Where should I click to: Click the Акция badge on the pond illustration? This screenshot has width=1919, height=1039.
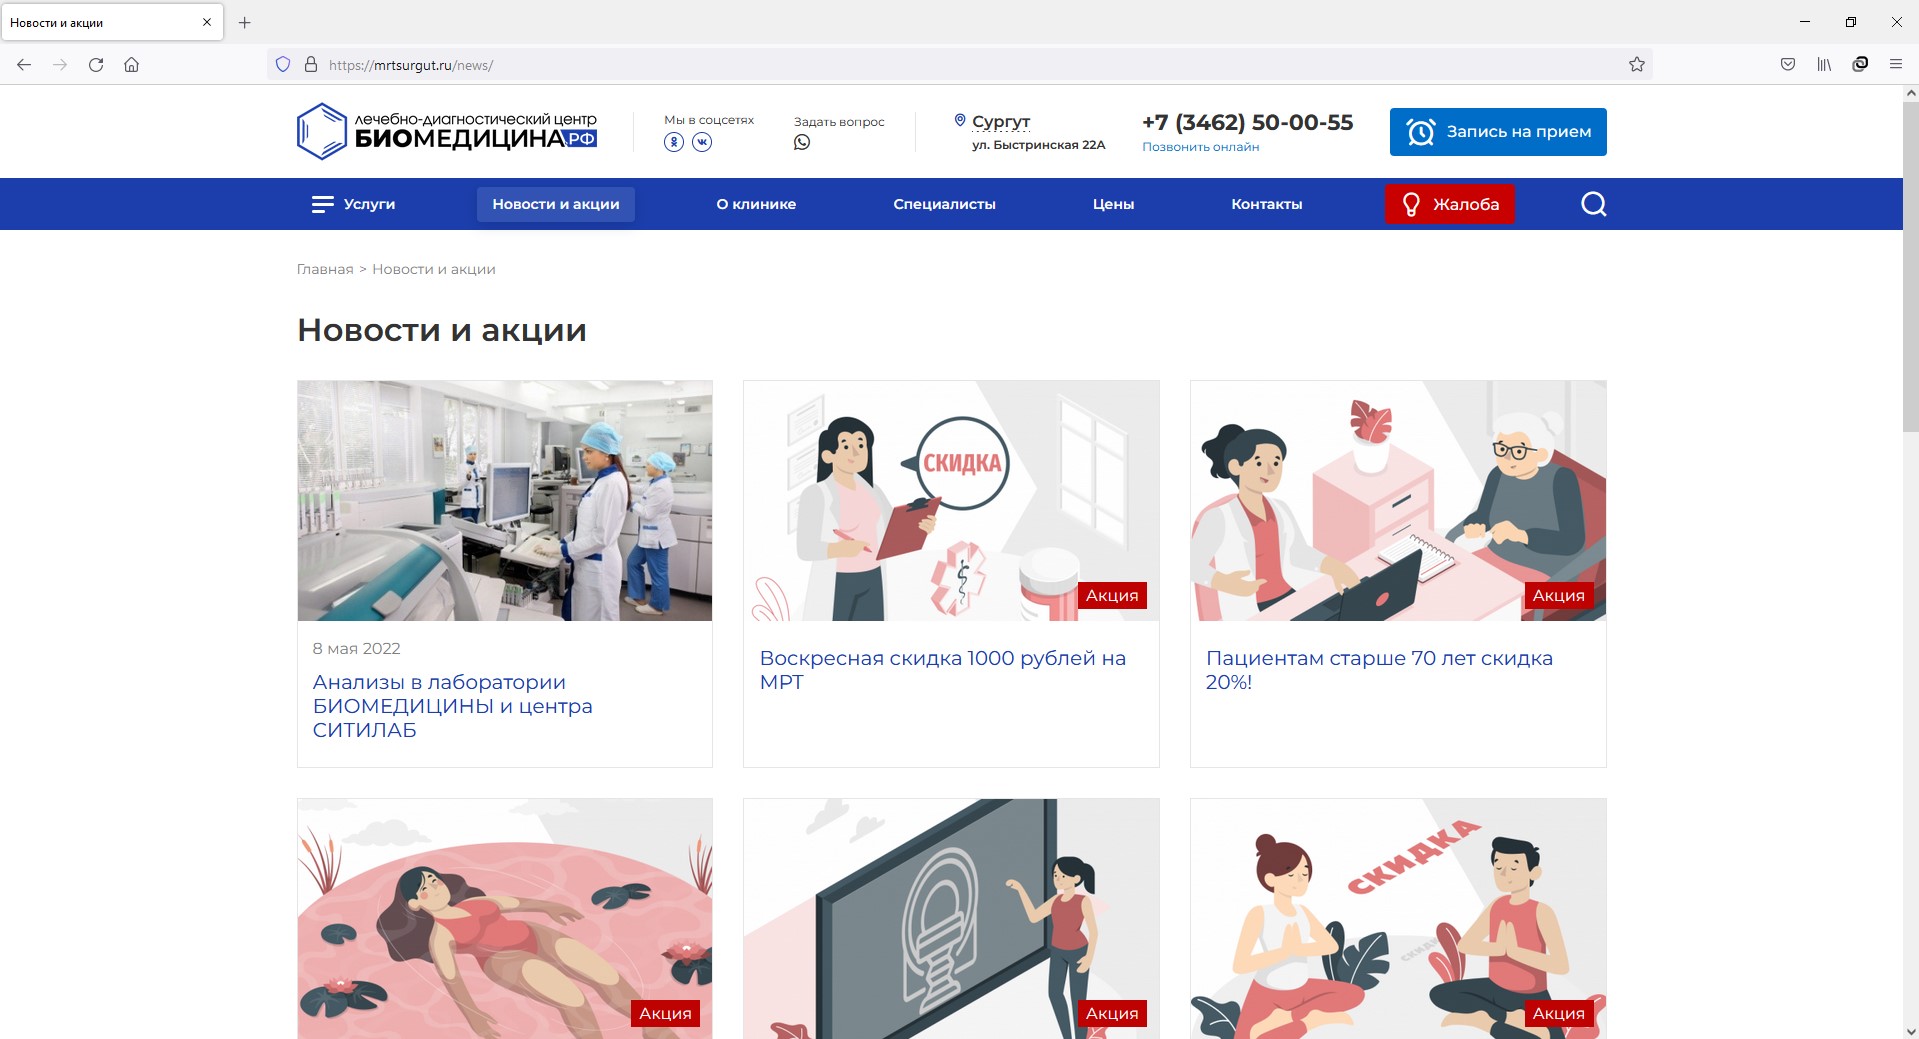[x=665, y=1013]
